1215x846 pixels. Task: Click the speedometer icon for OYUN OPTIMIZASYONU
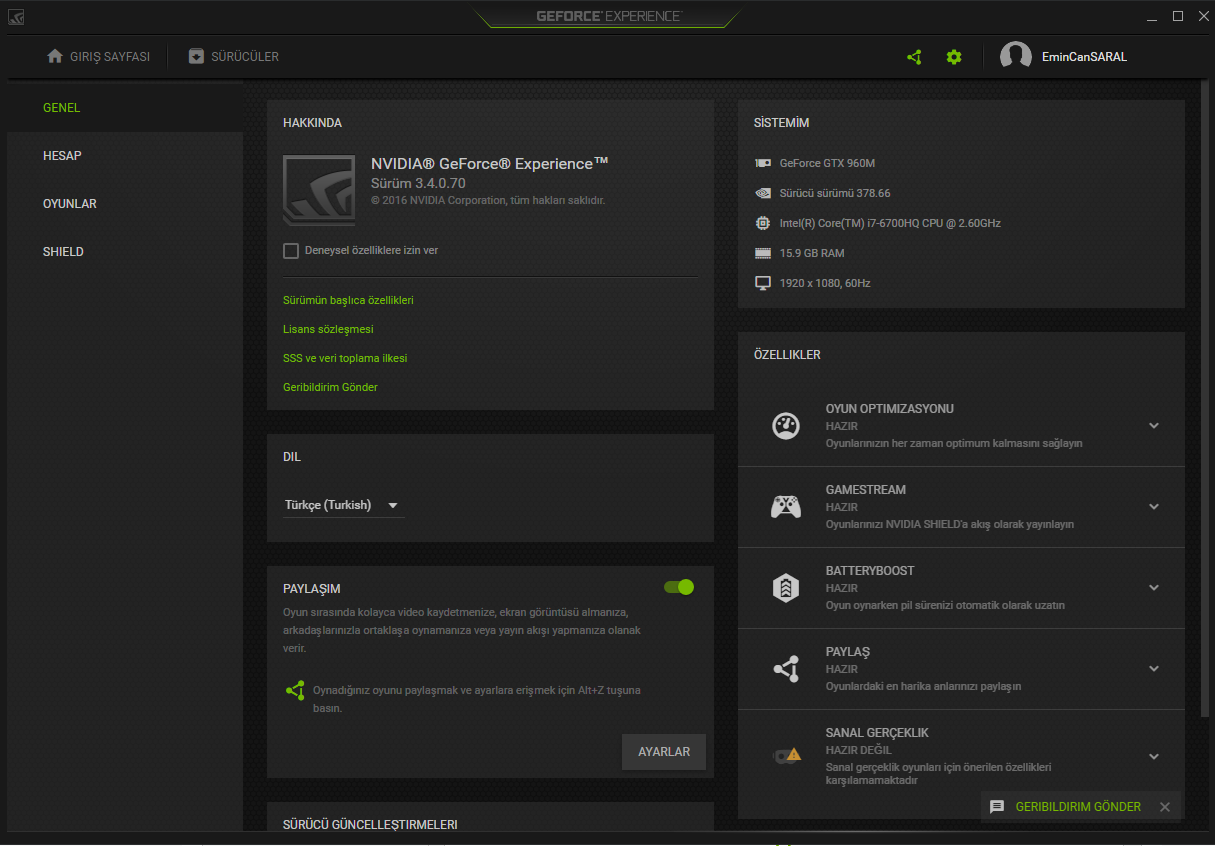click(x=786, y=425)
